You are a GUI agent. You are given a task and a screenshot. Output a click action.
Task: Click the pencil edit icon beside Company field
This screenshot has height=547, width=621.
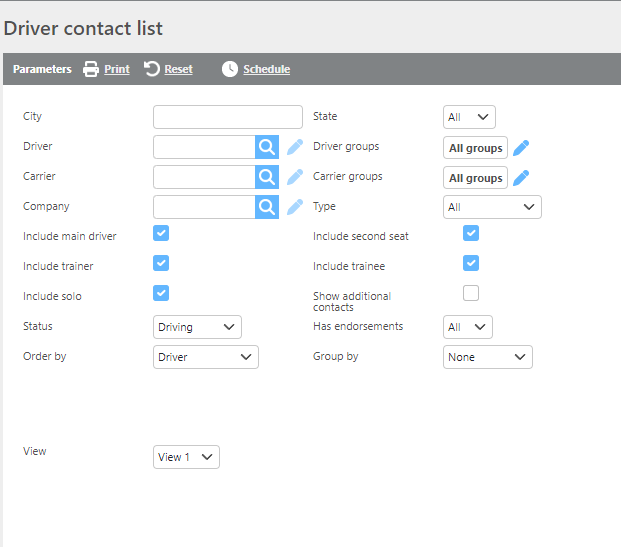[294, 207]
